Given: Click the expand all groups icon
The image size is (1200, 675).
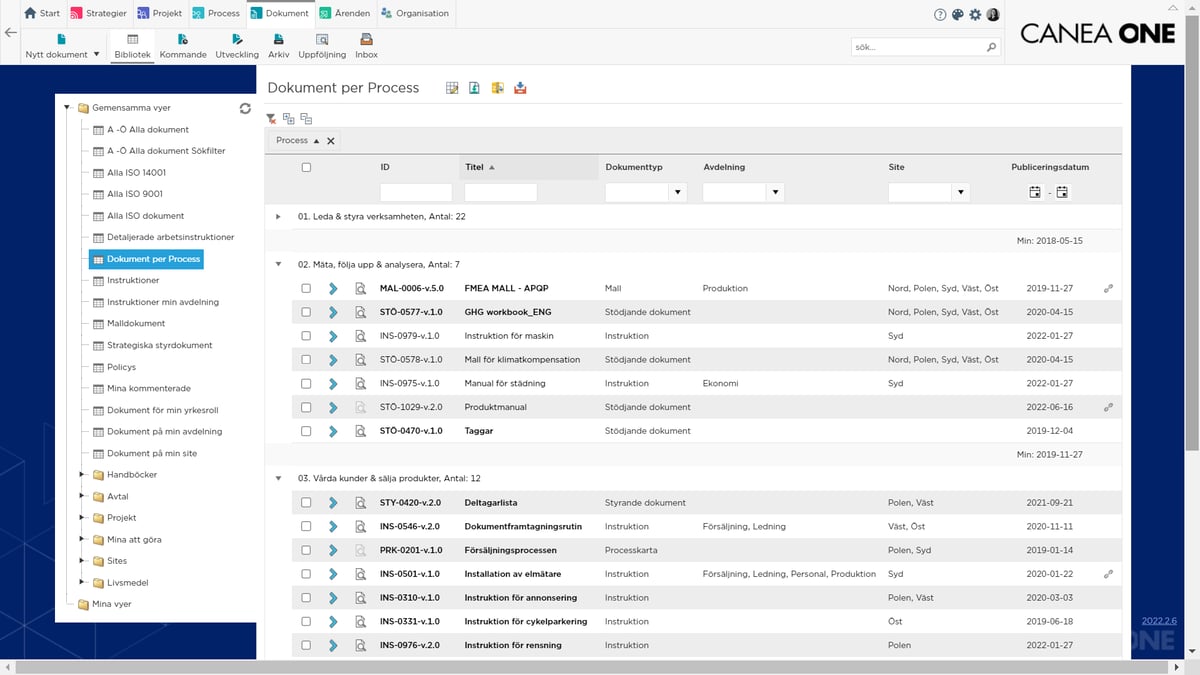Looking at the screenshot, I should (288, 118).
